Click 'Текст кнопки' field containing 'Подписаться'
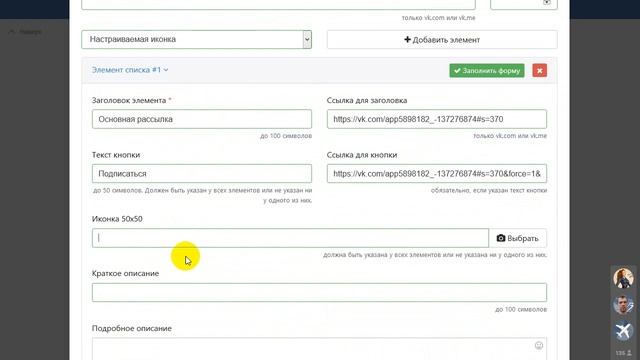Image resolution: width=640 pixels, height=360 pixels. pyautogui.click(x=202, y=173)
